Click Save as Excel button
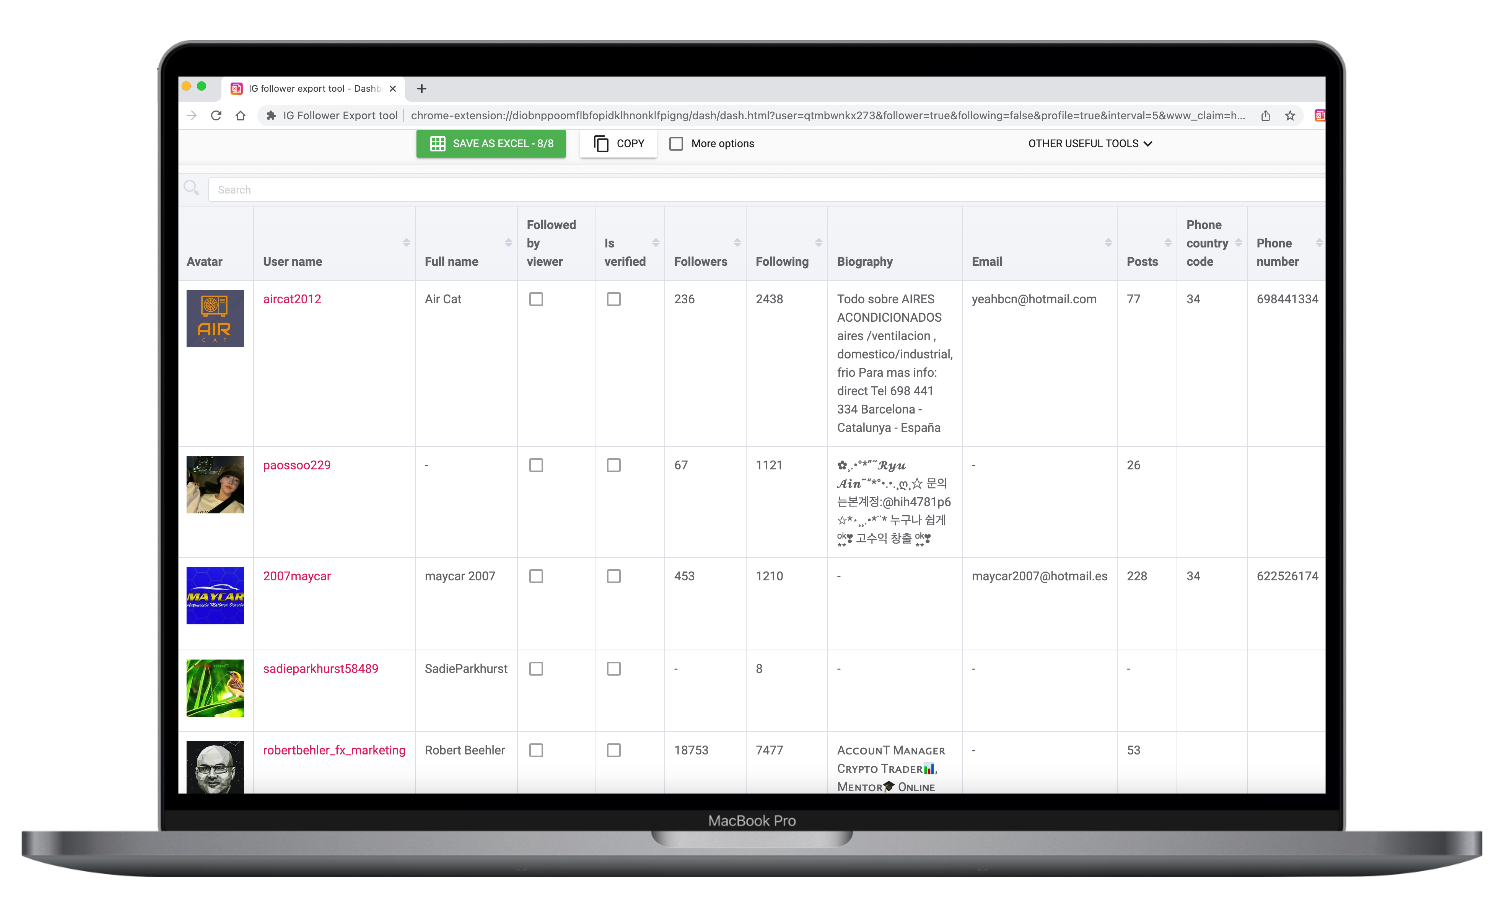Screen dimensions: 1498x908 point(491,144)
